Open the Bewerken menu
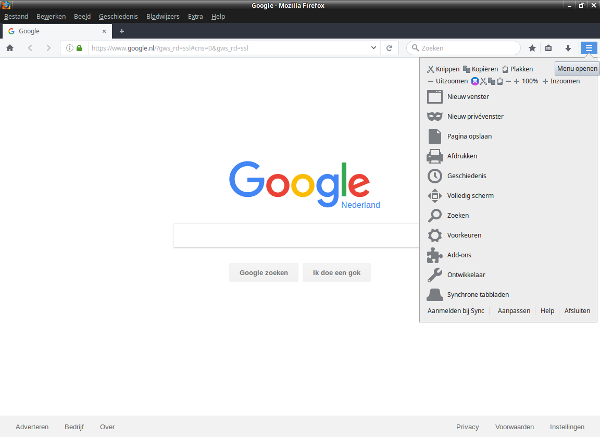 click(51, 16)
